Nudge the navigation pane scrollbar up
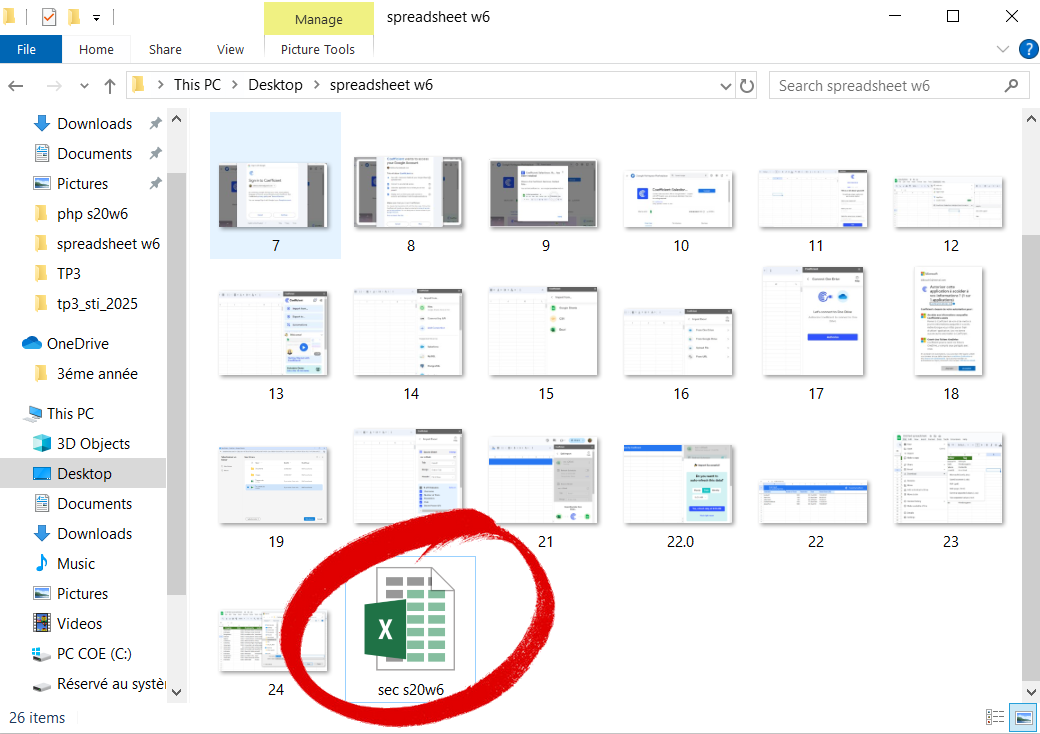The width and height of the screenshot is (1040, 734). [x=176, y=119]
